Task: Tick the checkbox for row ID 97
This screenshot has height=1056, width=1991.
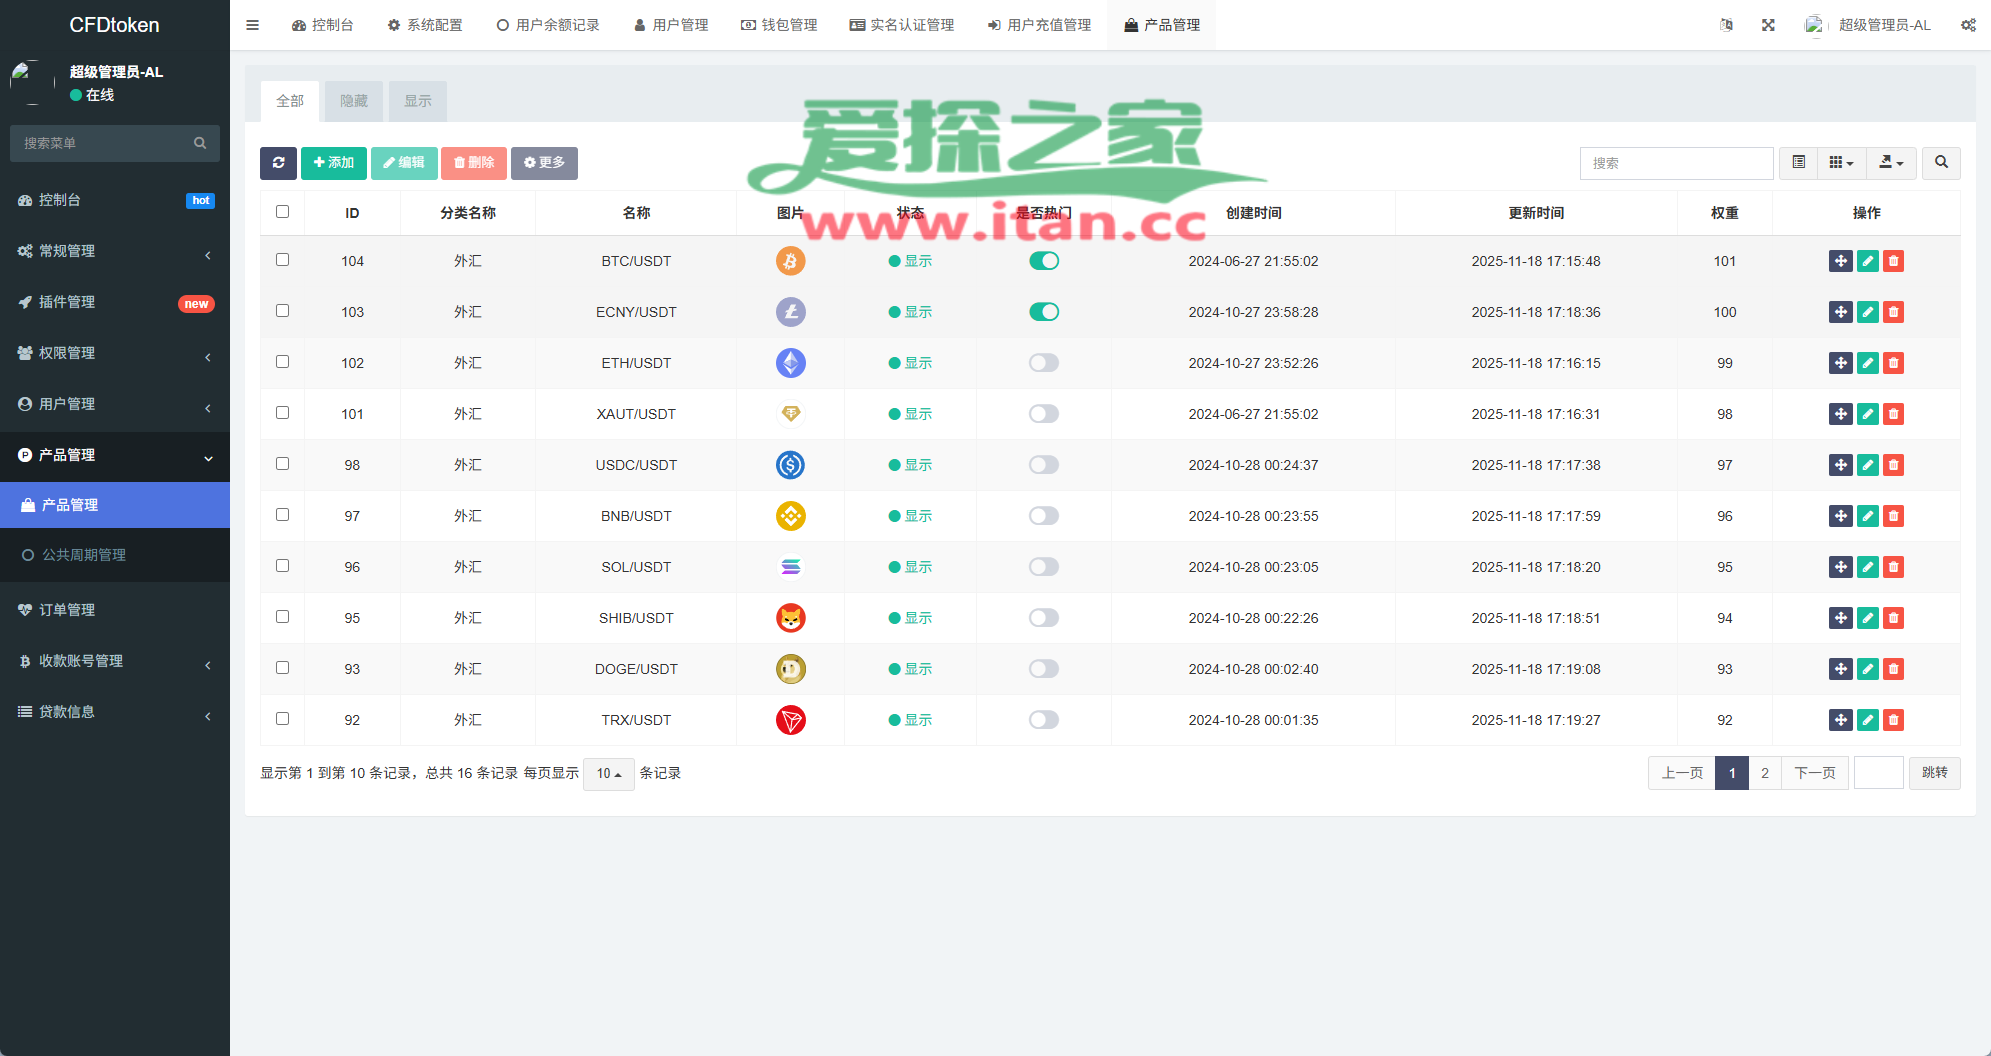Action: [282, 515]
